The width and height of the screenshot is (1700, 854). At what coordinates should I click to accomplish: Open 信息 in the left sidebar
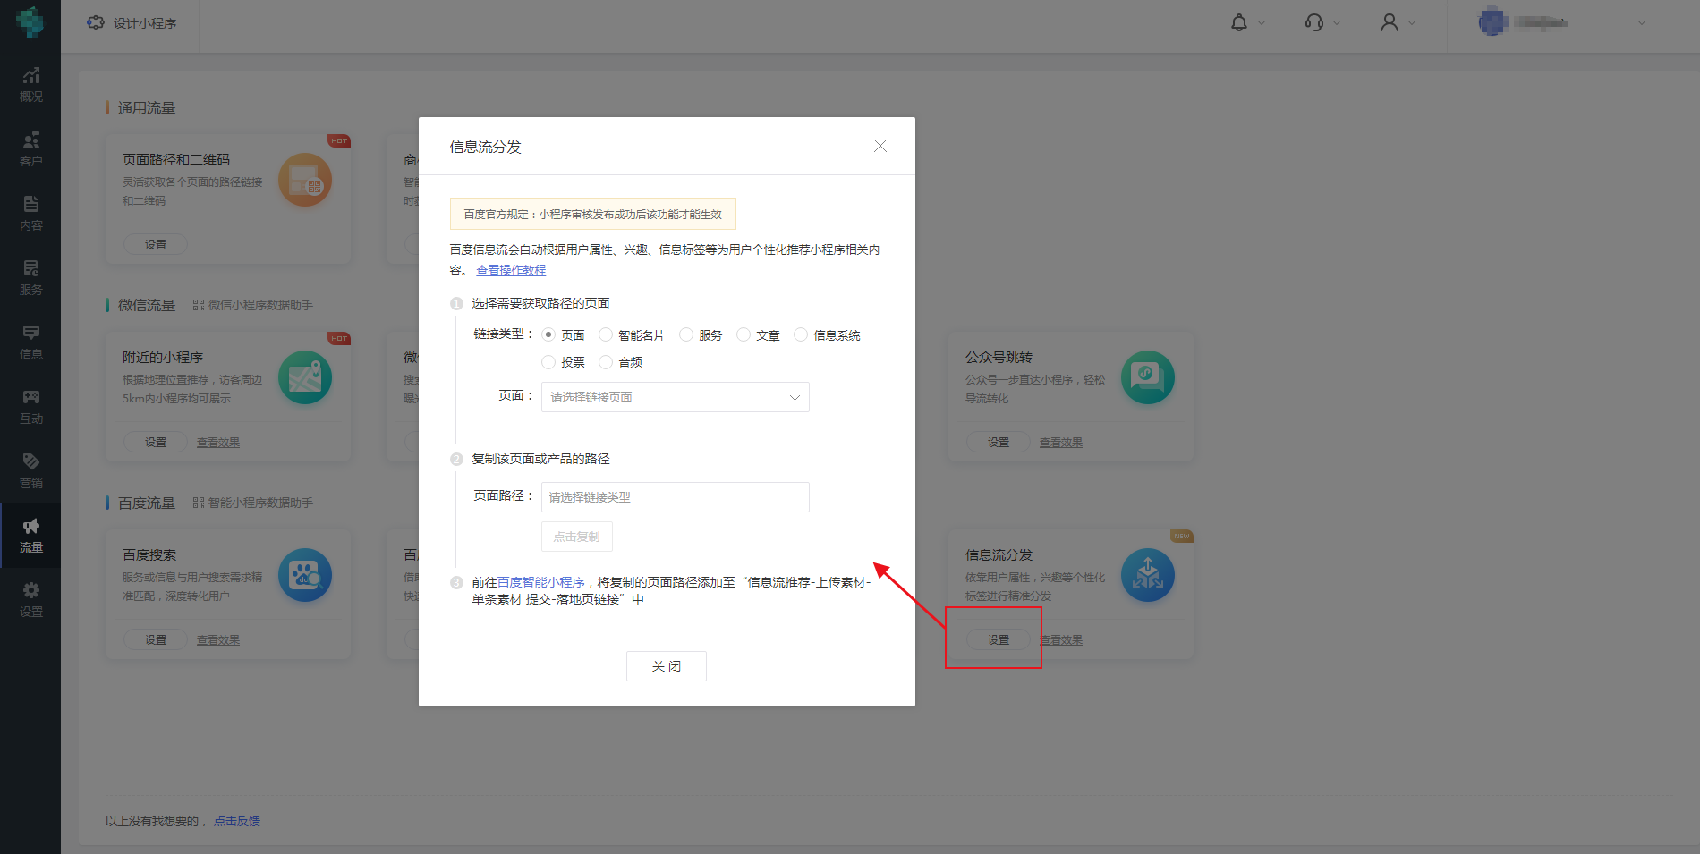[31, 342]
